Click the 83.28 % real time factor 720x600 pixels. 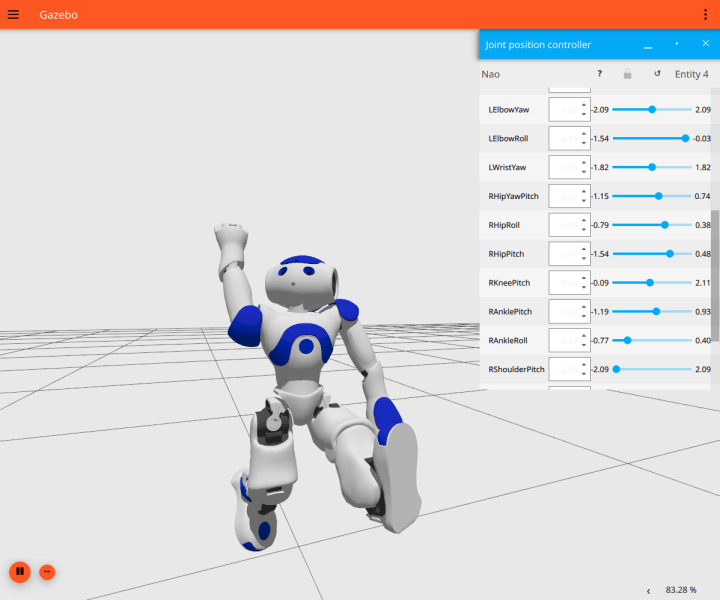click(681, 590)
